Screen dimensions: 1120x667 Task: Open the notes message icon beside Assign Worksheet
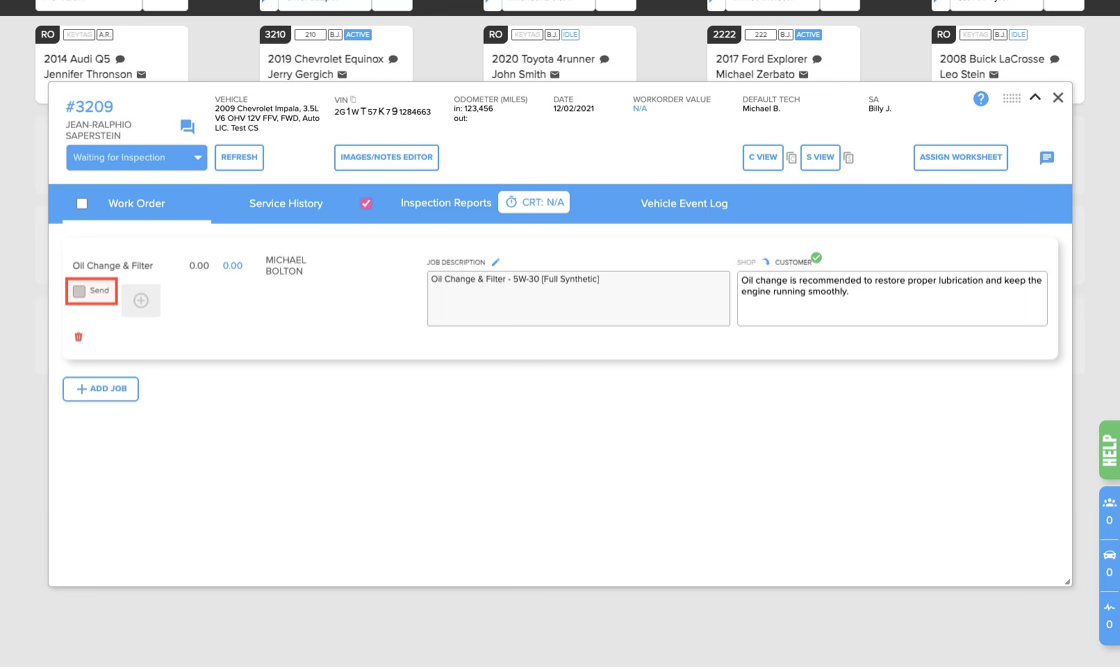click(1046, 158)
